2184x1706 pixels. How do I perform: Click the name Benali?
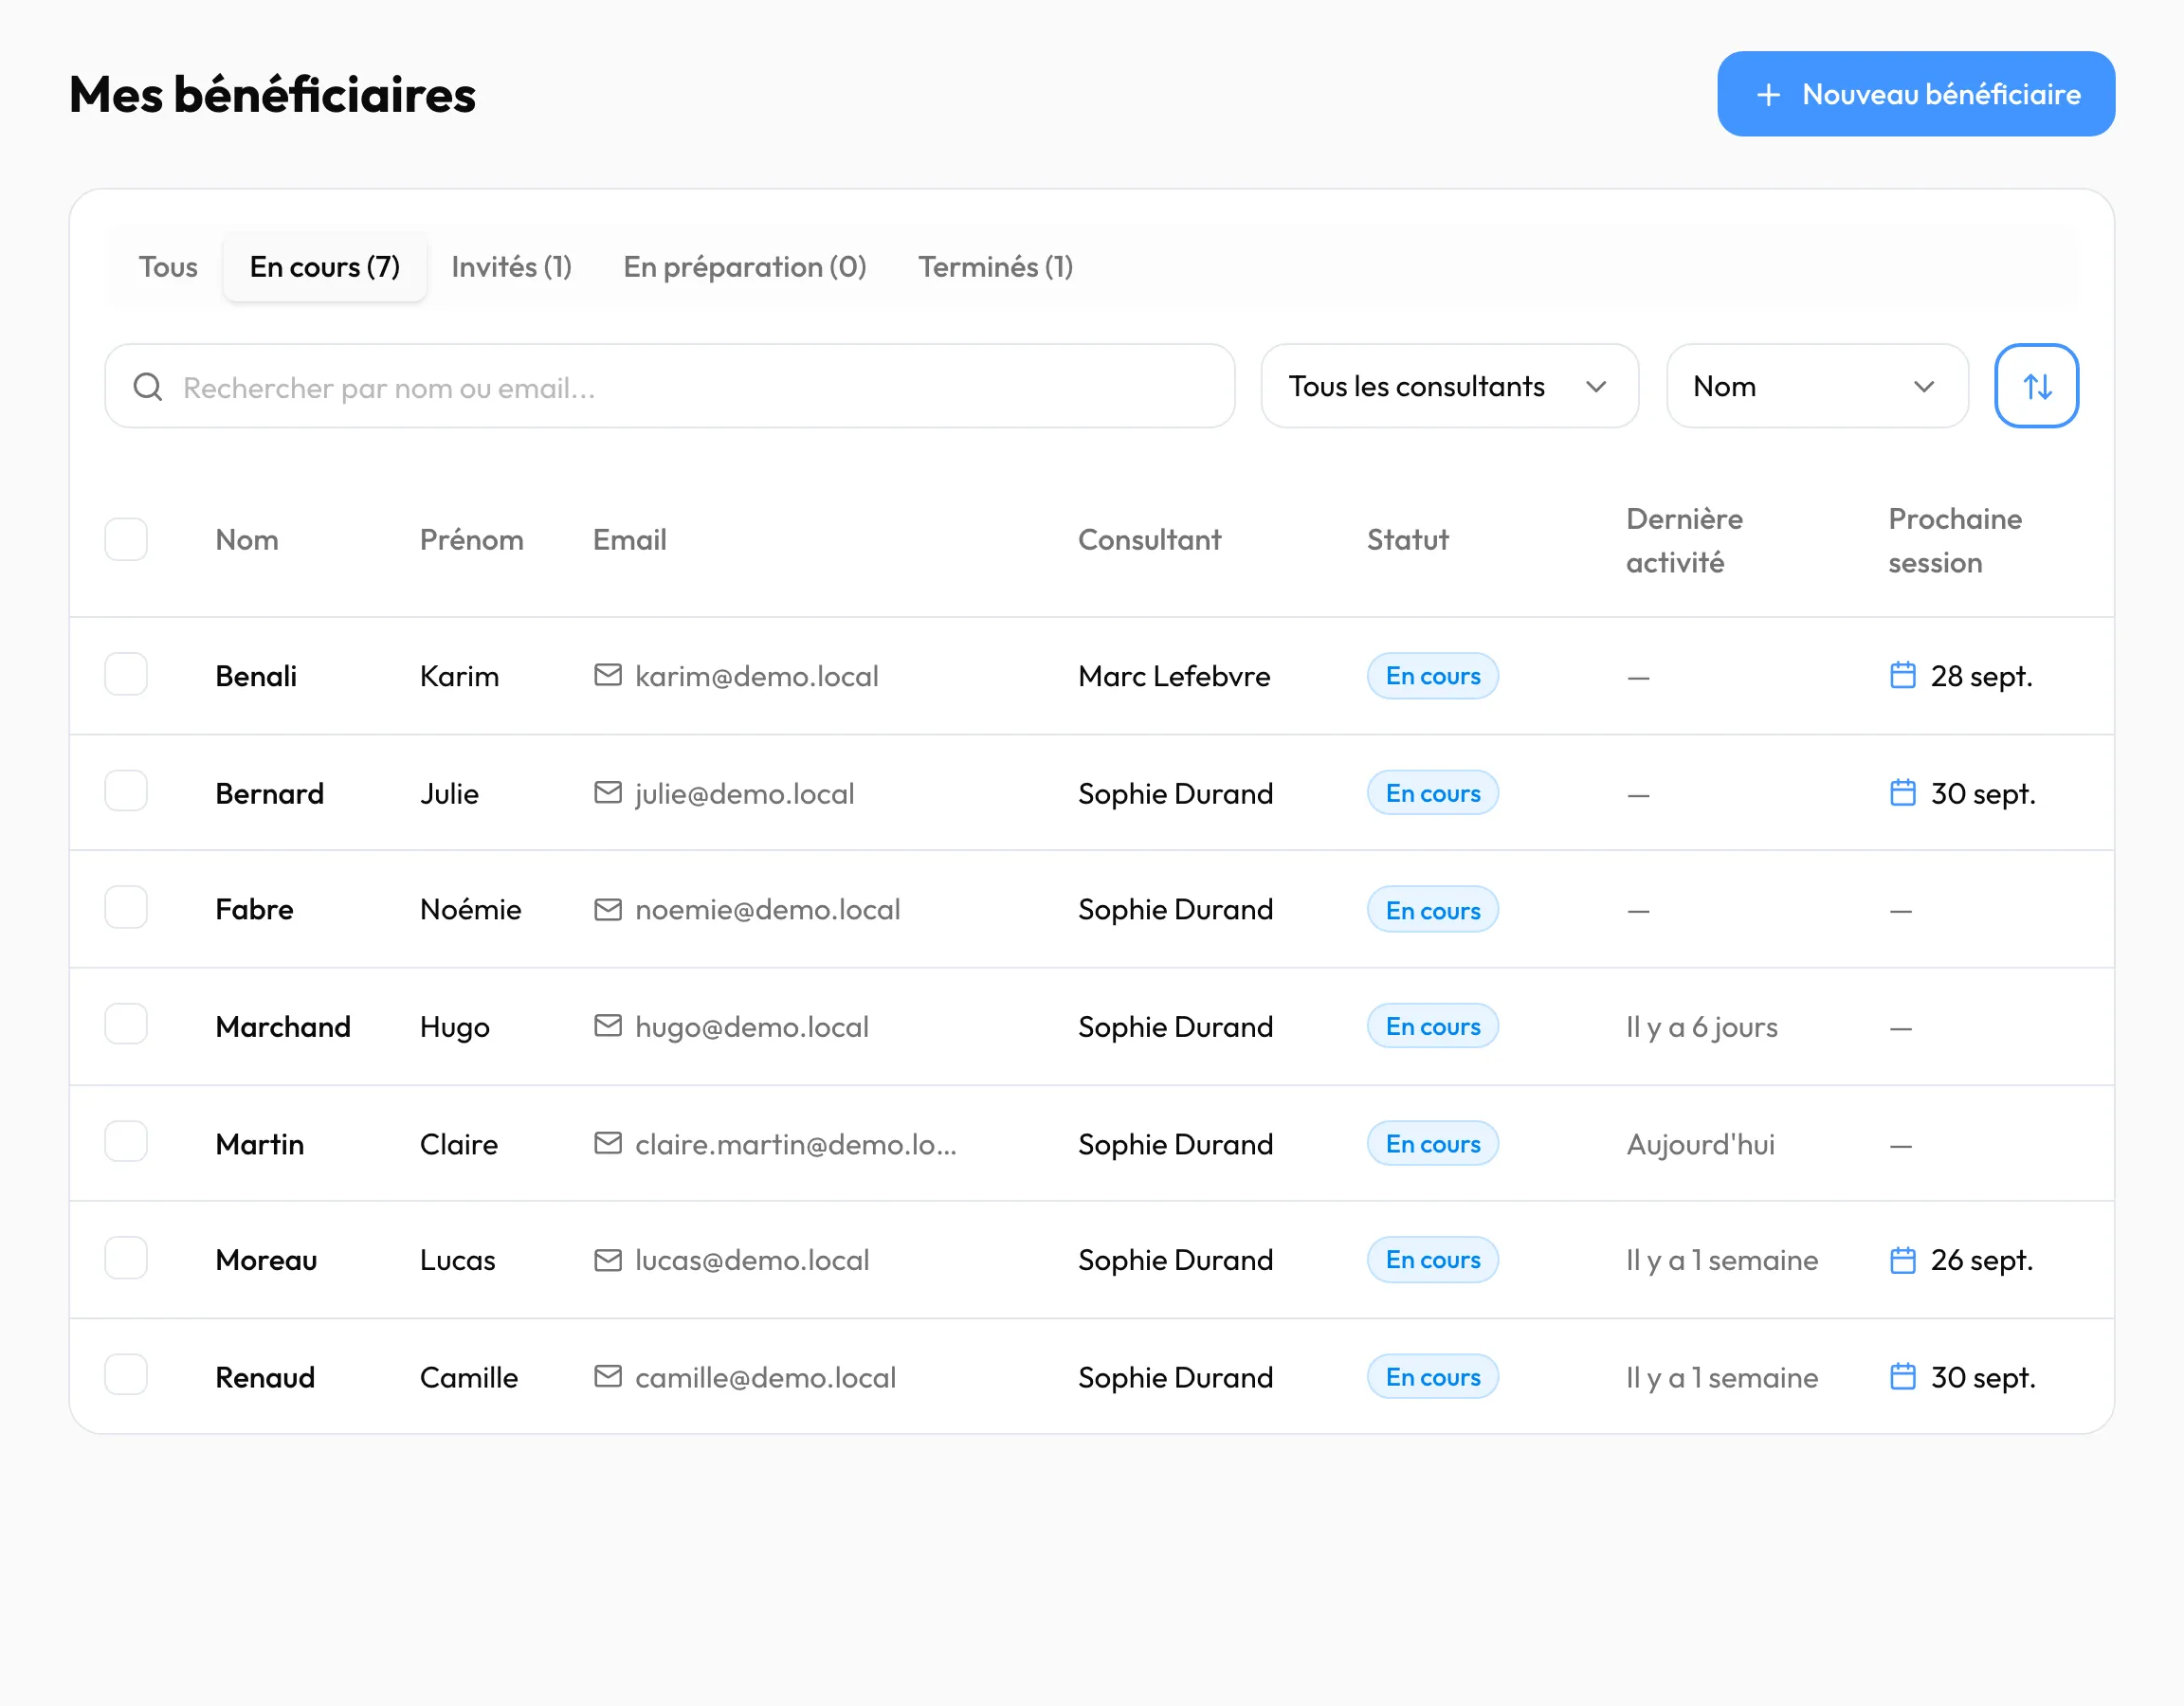click(x=256, y=676)
